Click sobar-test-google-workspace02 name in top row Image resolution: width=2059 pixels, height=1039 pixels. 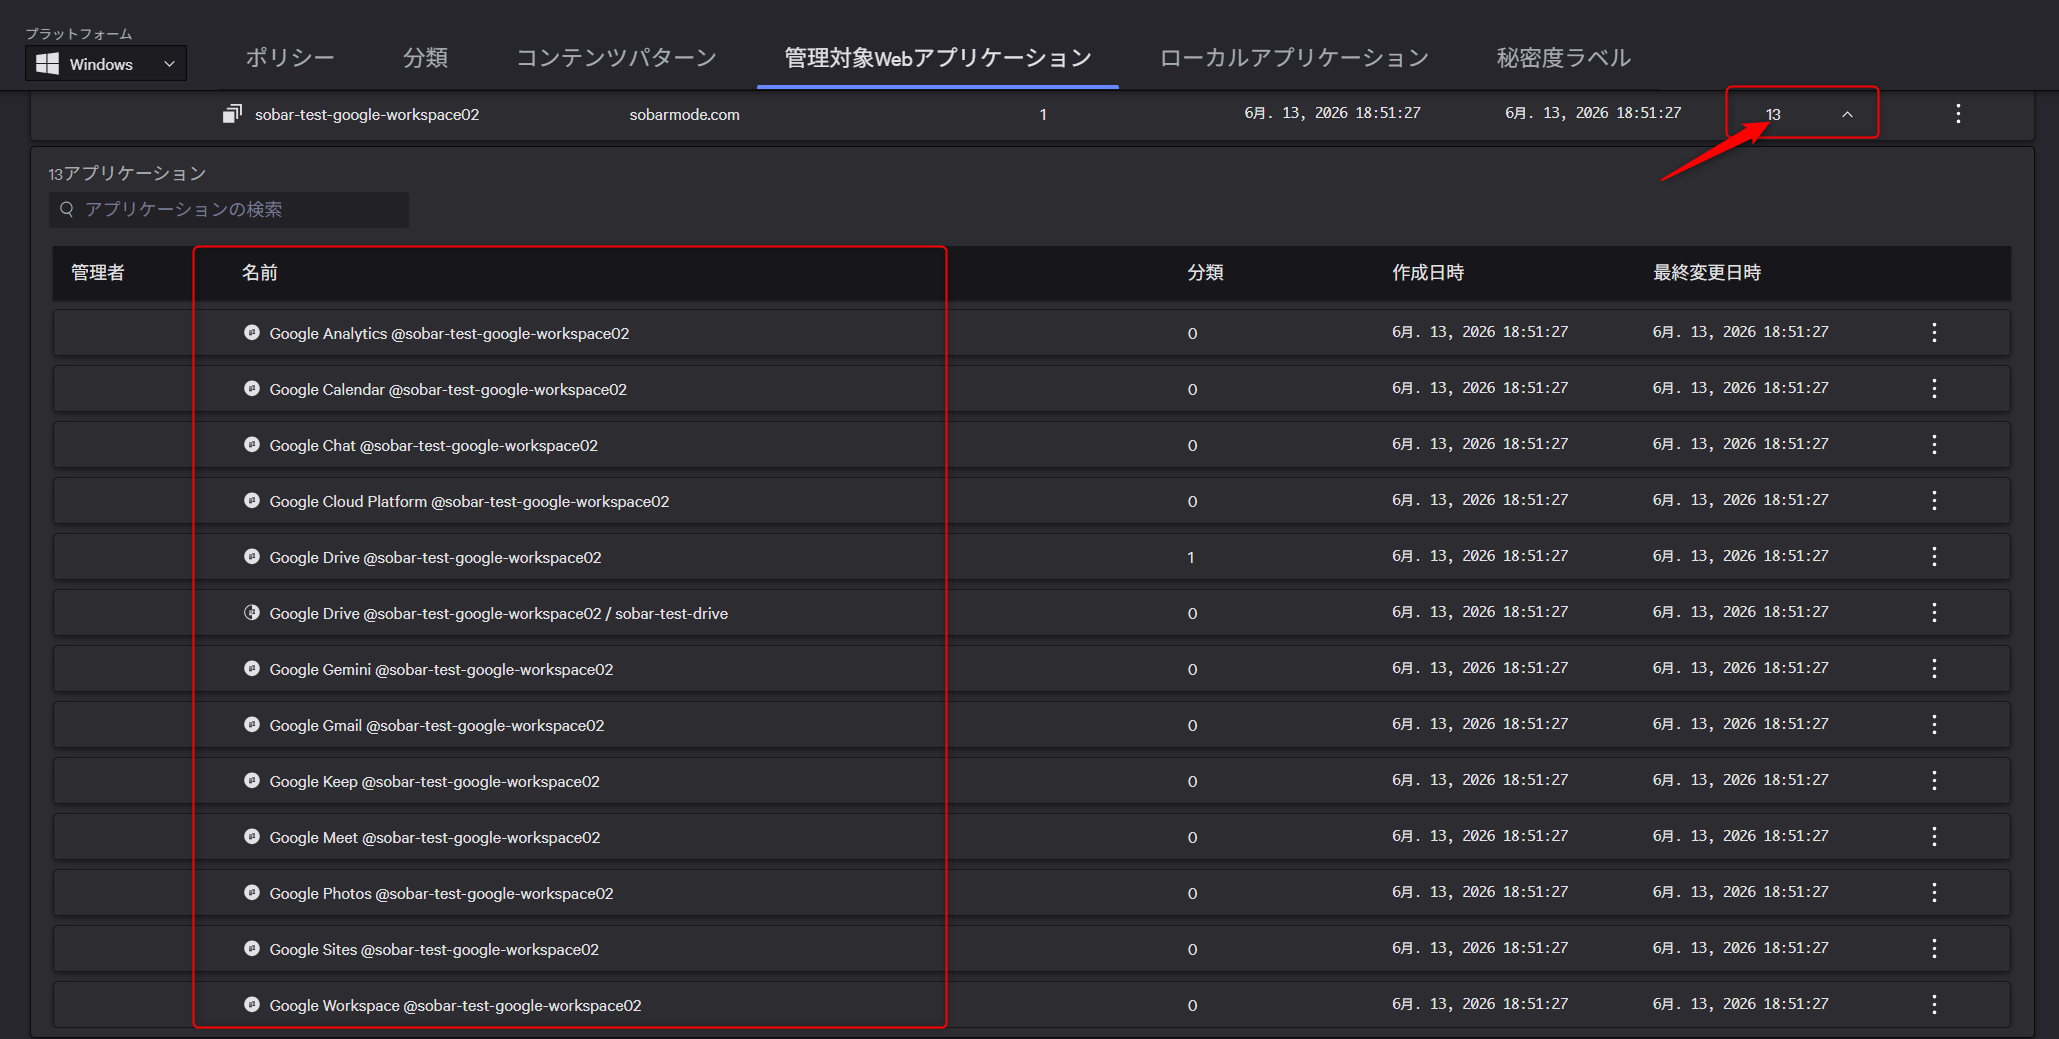(x=367, y=114)
